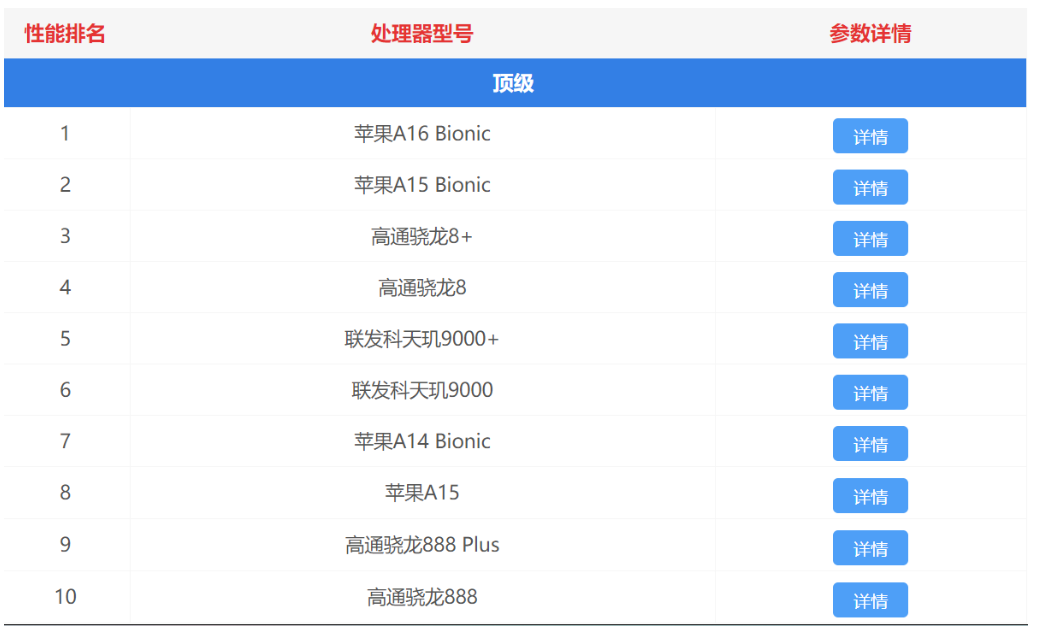Viewport: 1047px width, 637px height.
Task: Click the 联发科天玑9000+ processor name
Action: pyautogui.click(x=421, y=340)
